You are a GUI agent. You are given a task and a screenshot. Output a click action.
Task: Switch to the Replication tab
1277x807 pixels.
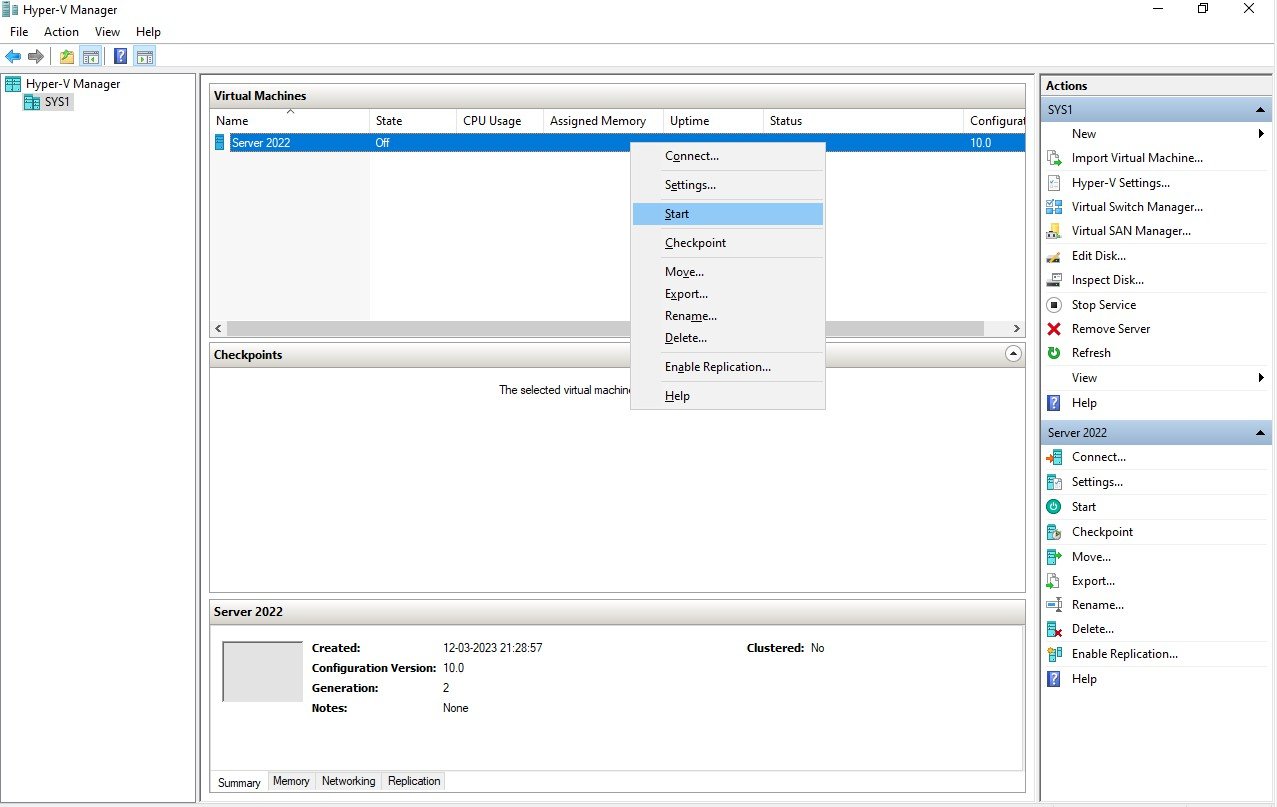click(414, 781)
